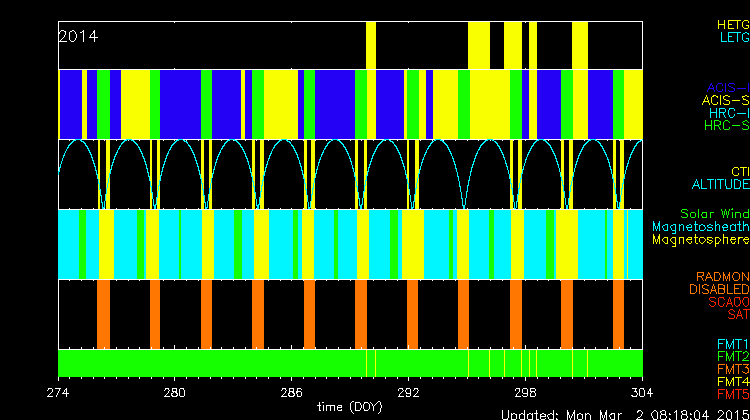750x420 pixels.
Task: Select the 292 day-of-year axis tick
Action: click(x=408, y=391)
